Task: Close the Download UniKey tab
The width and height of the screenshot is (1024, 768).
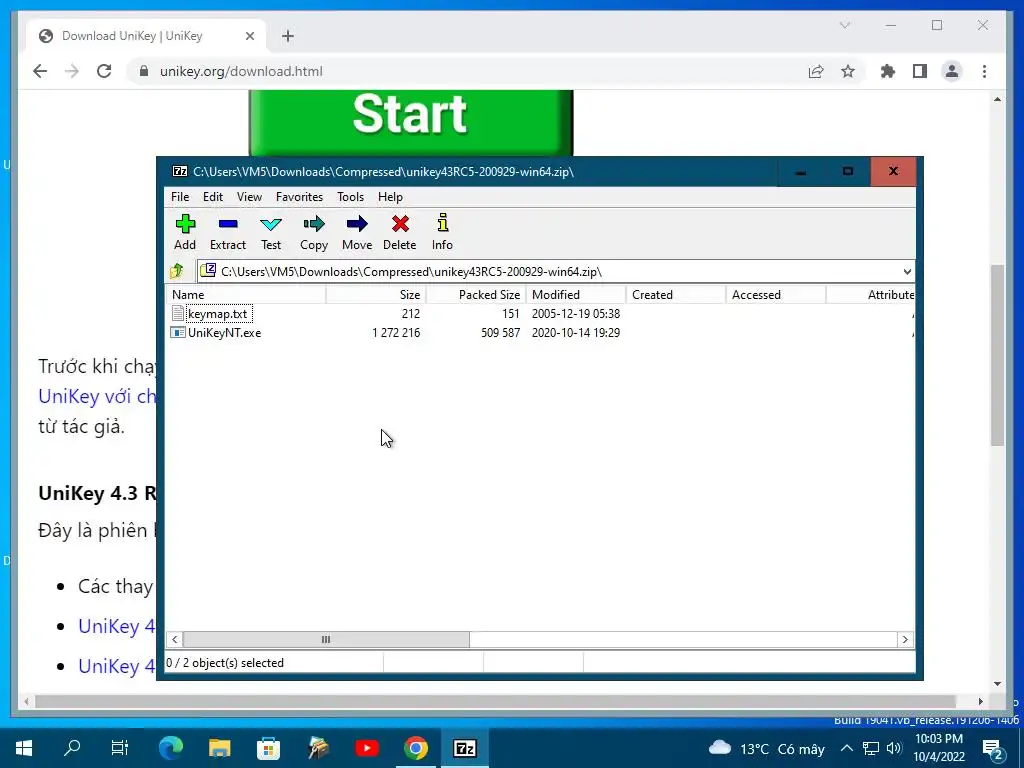Action: coord(249,36)
